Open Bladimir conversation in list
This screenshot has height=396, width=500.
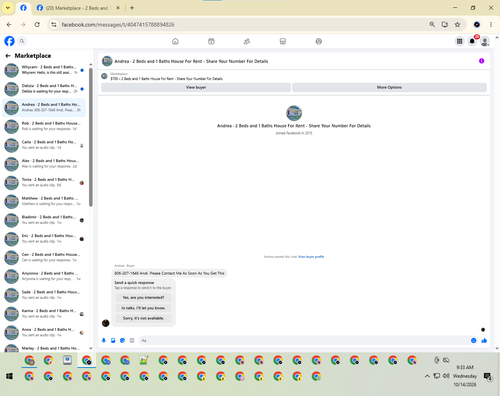coord(44,220)
